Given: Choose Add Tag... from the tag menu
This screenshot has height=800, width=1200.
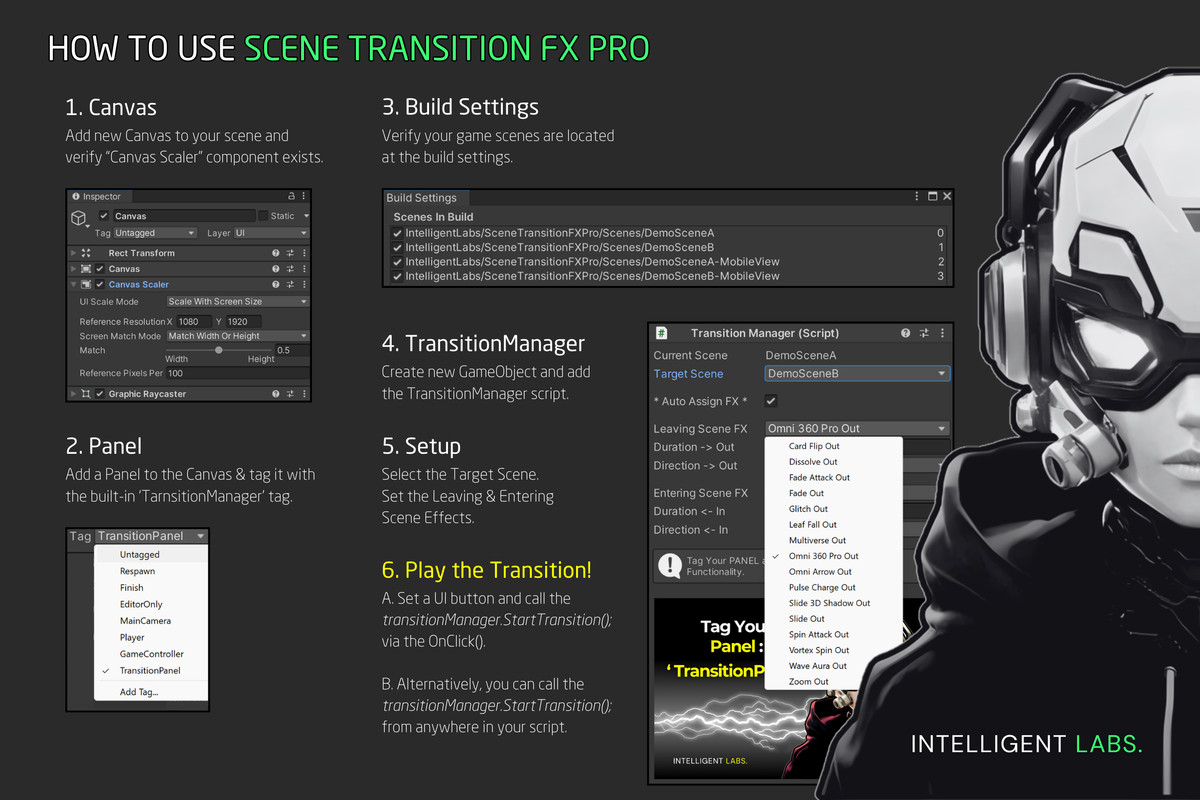Looking at the screenshot, I should [151, 692].
